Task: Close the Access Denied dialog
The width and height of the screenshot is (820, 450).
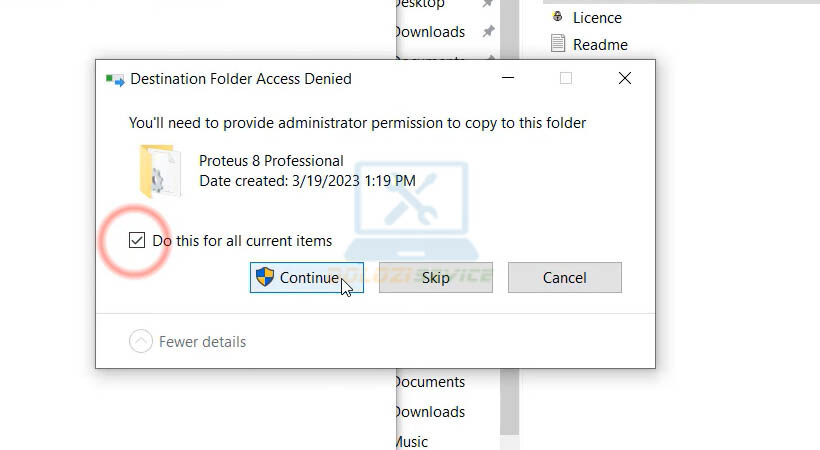Action: [625, 78]
